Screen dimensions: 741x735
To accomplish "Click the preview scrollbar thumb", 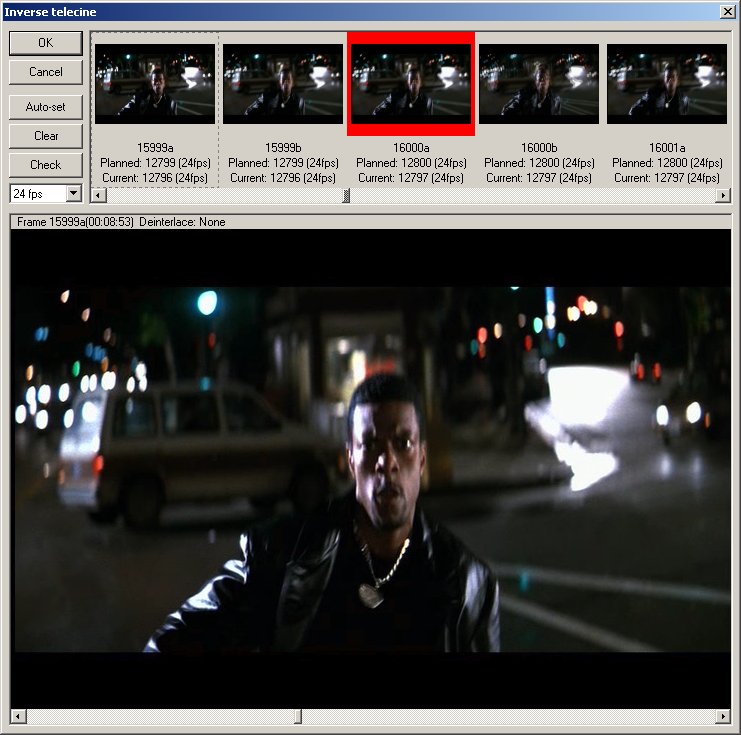I will pos(298,717).
